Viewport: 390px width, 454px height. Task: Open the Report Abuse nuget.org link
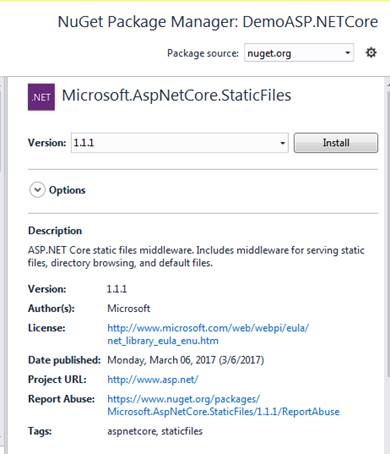pos(223,405)
